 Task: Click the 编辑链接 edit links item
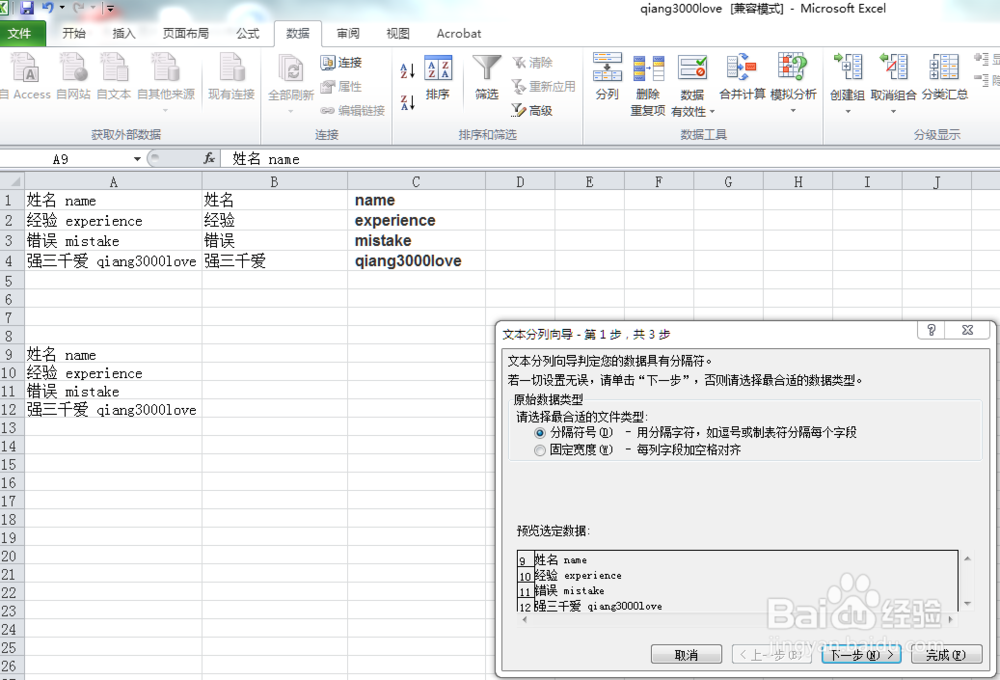[353, 110]
